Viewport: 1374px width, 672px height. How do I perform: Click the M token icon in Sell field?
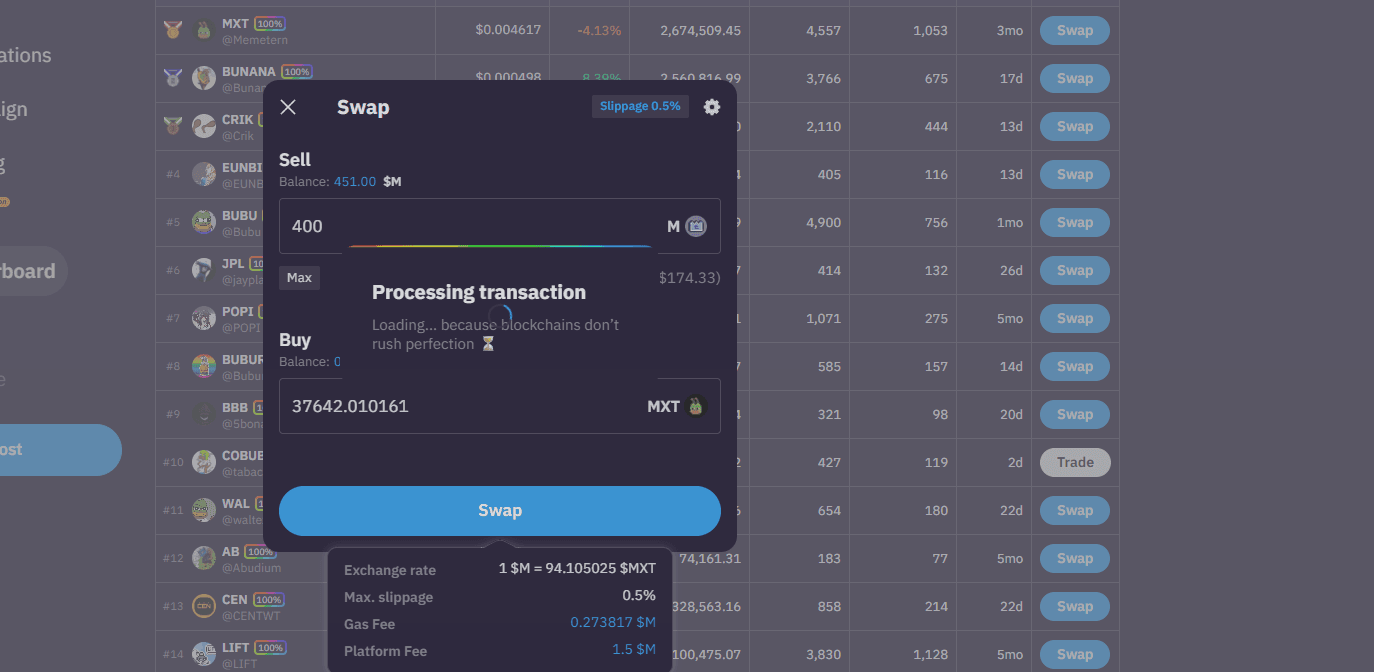tap(697, 226)
